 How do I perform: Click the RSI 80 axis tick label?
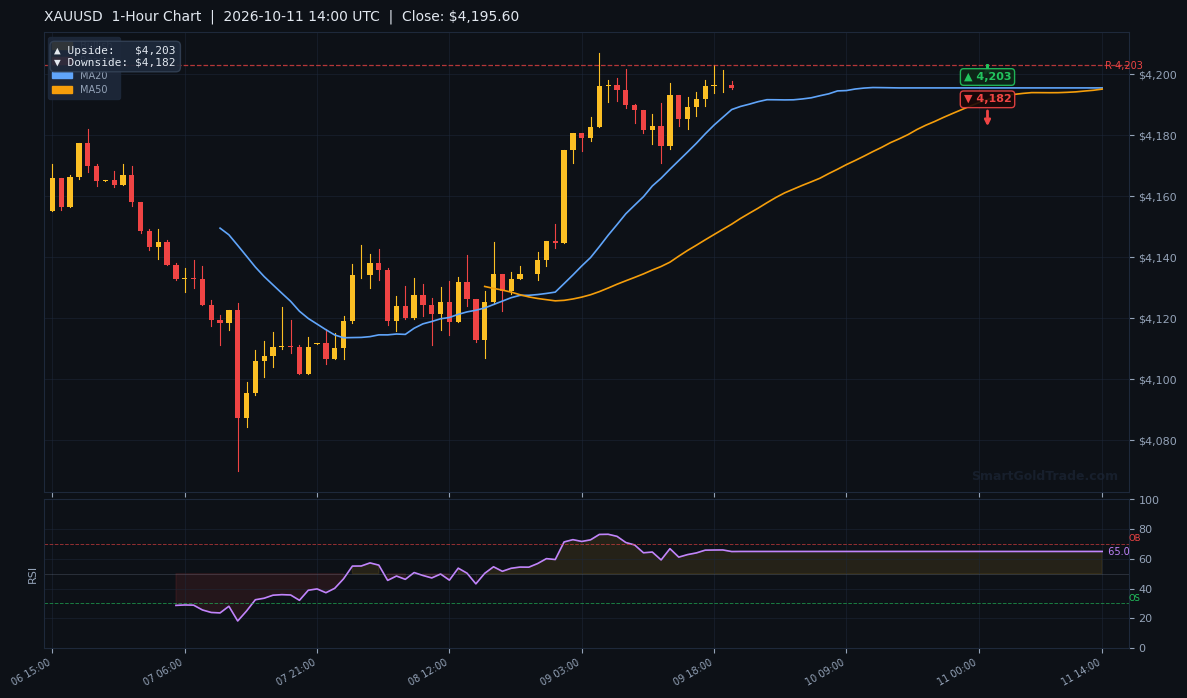1145,530
